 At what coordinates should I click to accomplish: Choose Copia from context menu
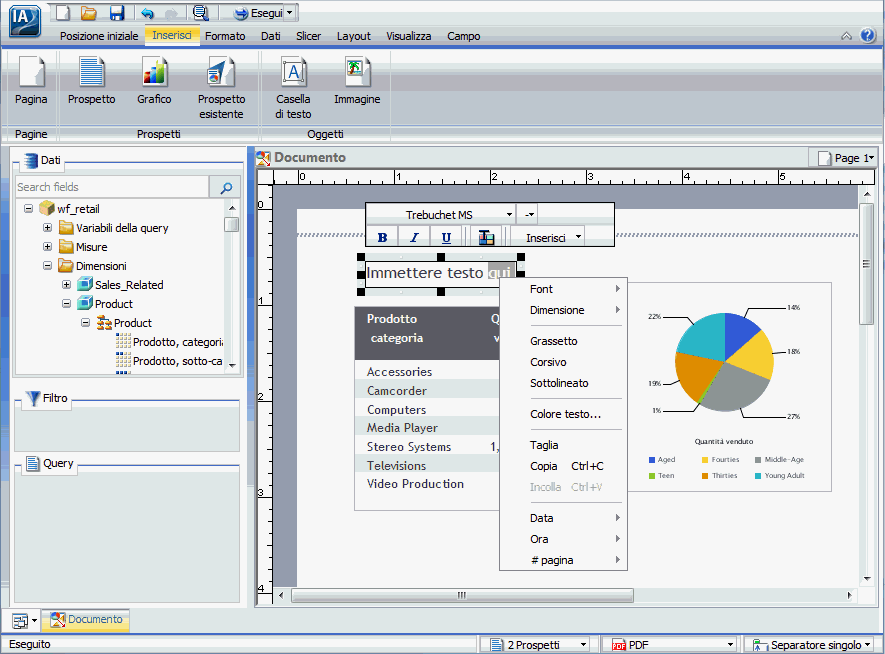[x=564, y=466]
